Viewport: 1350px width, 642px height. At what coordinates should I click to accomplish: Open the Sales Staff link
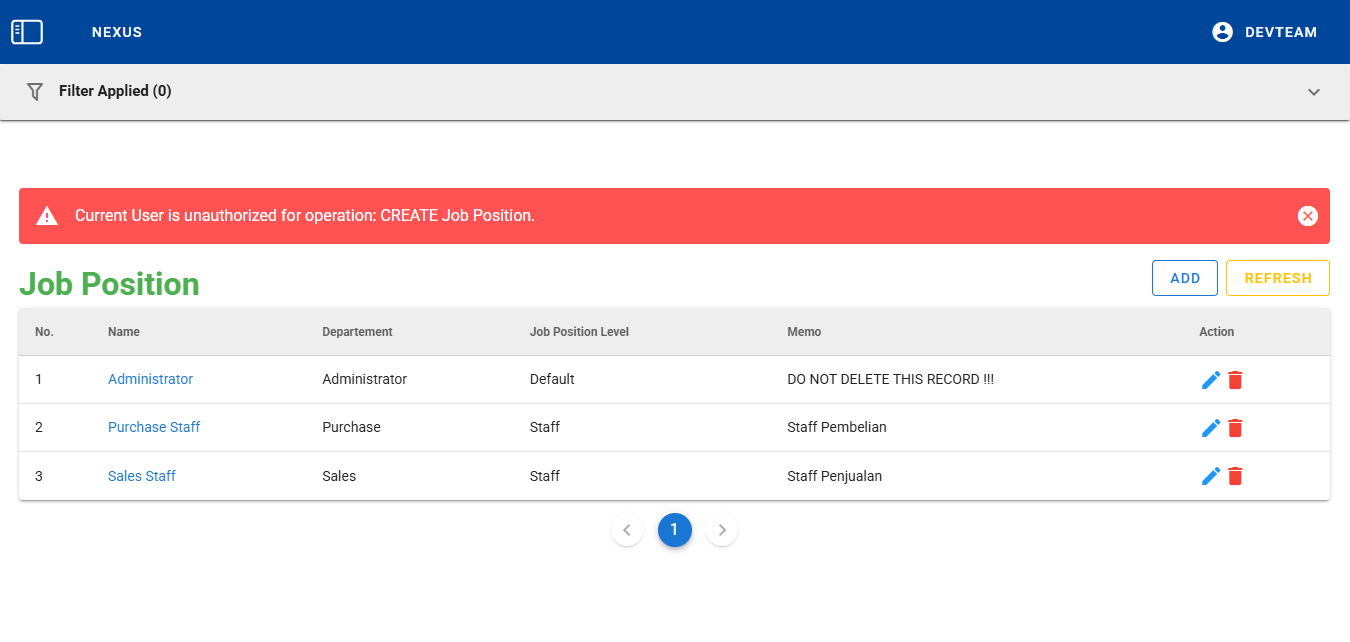pyautogui.click(x=142, y=476)
